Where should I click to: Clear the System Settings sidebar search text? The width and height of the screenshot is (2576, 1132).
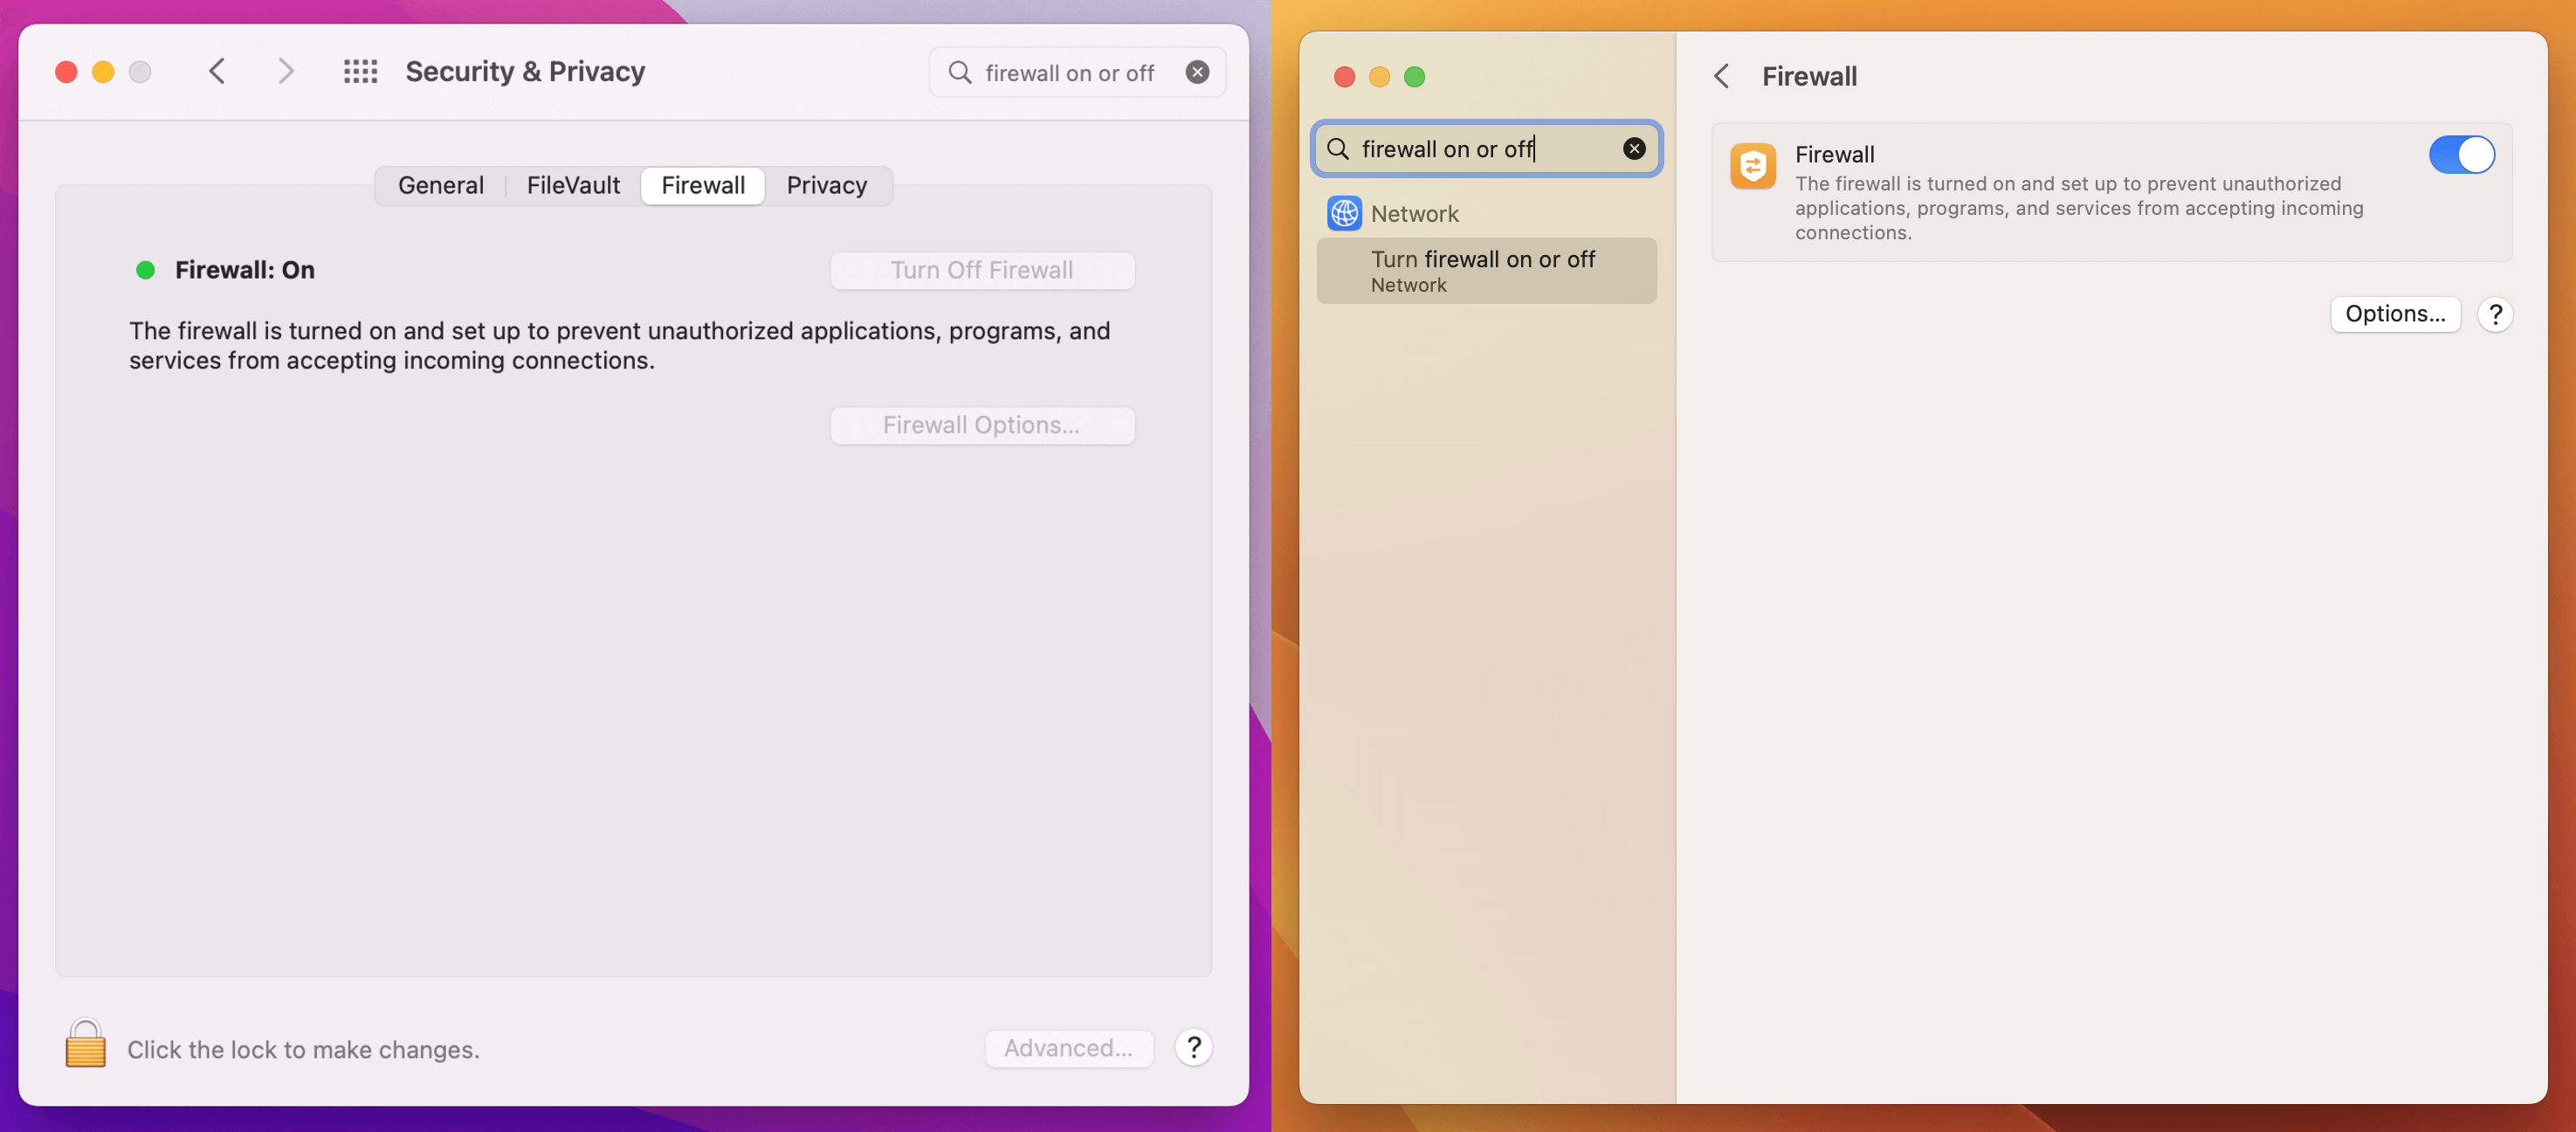(x=1633, y=149)
